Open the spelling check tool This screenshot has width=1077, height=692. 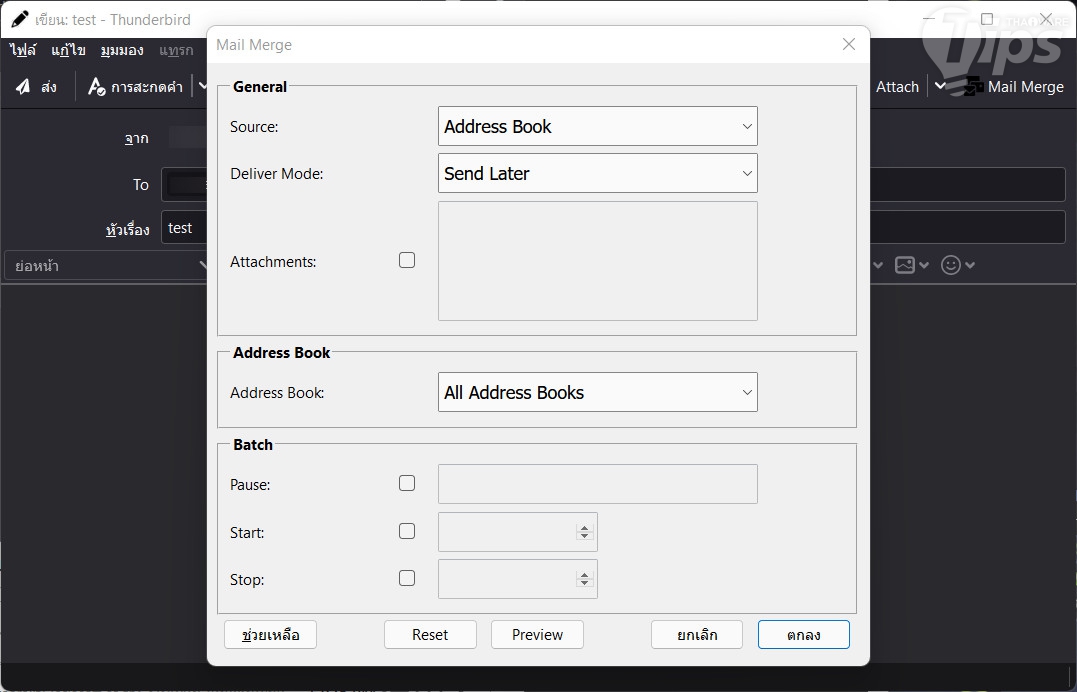(135, 87)
